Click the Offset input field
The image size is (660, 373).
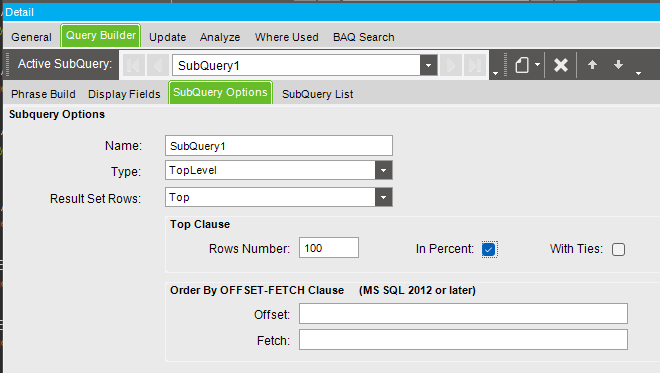click(x=463, y=314)
